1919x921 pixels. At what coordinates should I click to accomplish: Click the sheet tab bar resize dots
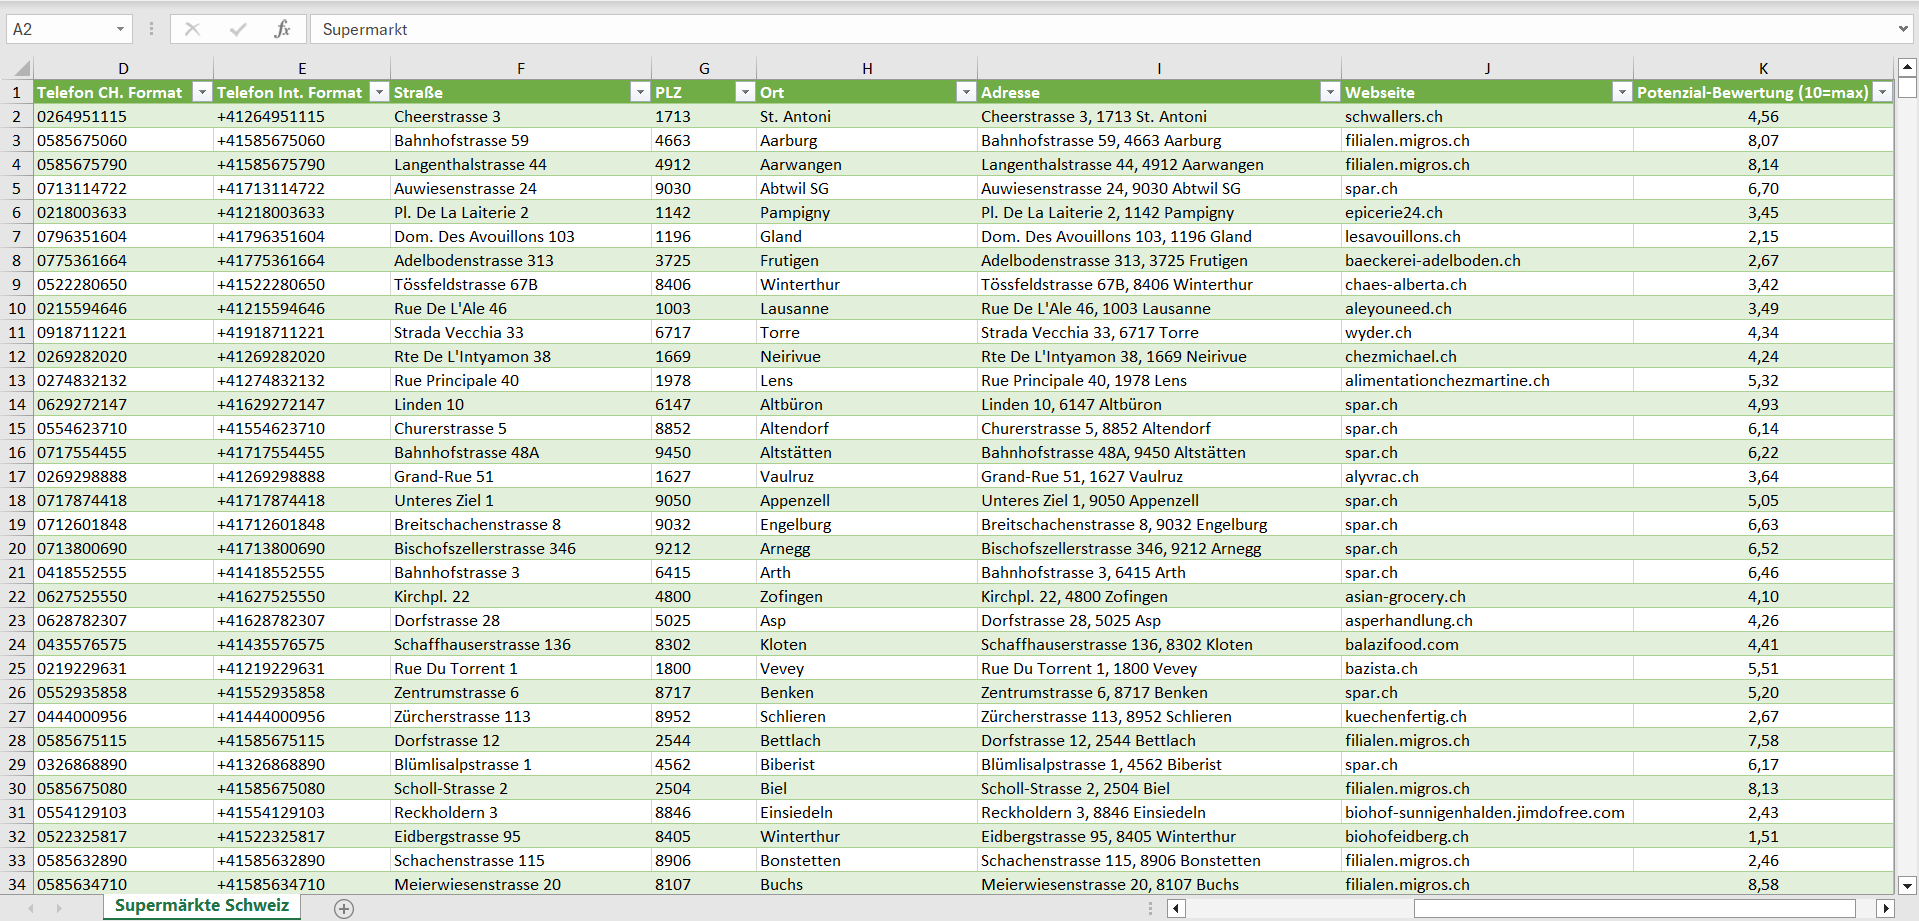[x=1150, y=908]
